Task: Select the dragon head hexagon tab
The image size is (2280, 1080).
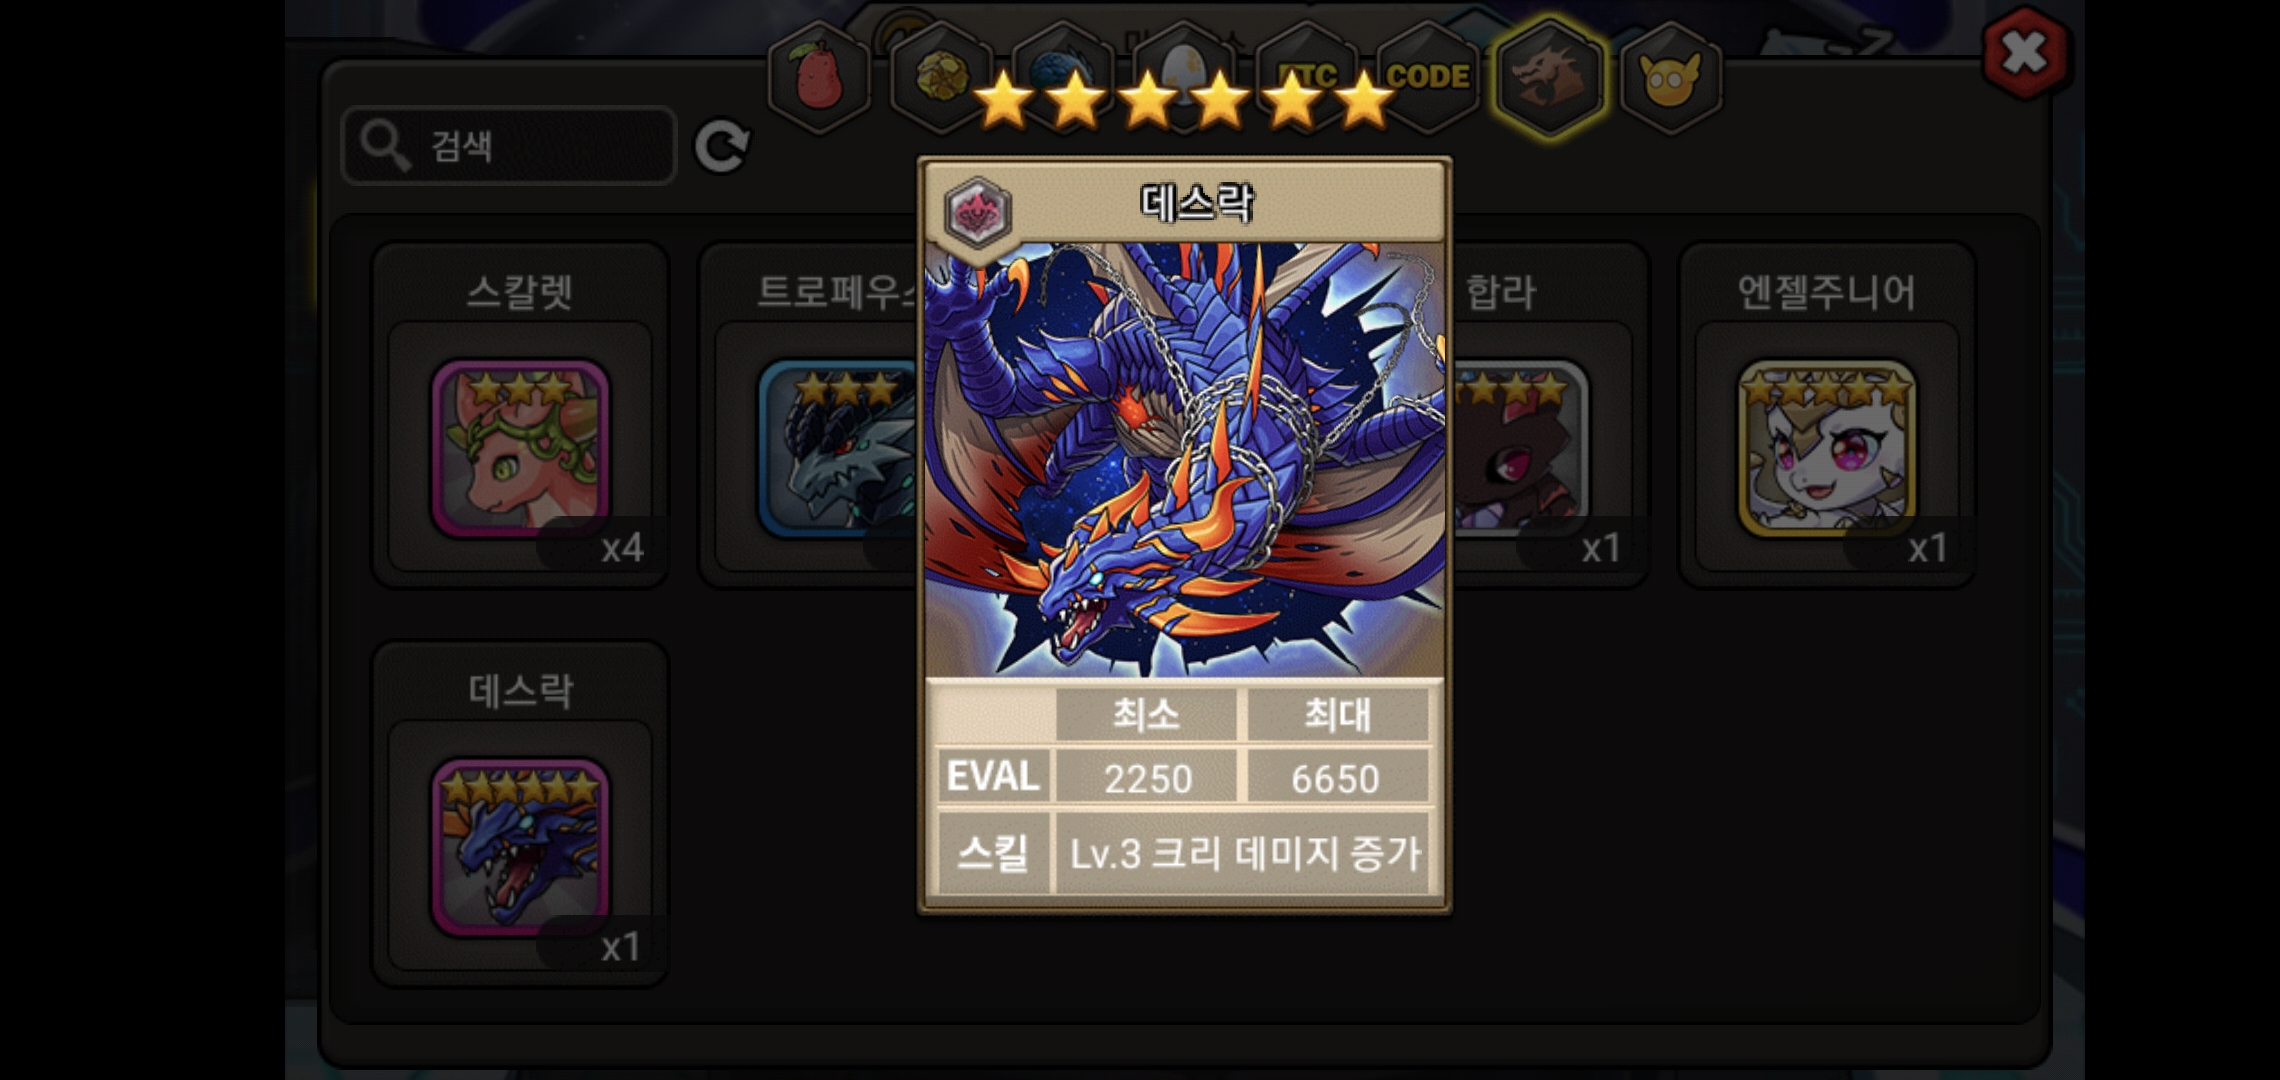Action: [1549, 77]
